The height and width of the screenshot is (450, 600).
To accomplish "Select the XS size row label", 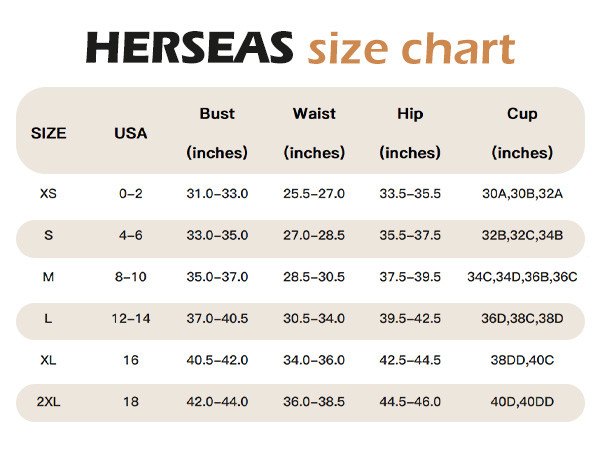I will 49,193.
